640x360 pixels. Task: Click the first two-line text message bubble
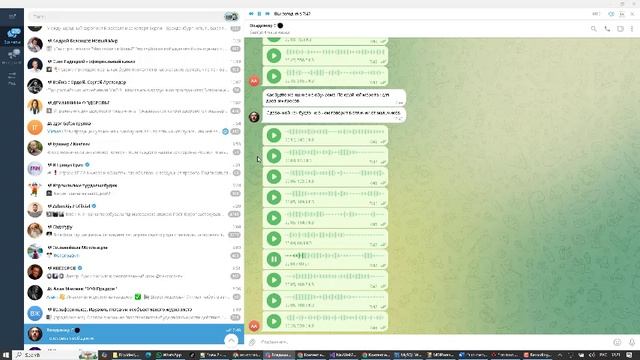[x=334, y=98]
